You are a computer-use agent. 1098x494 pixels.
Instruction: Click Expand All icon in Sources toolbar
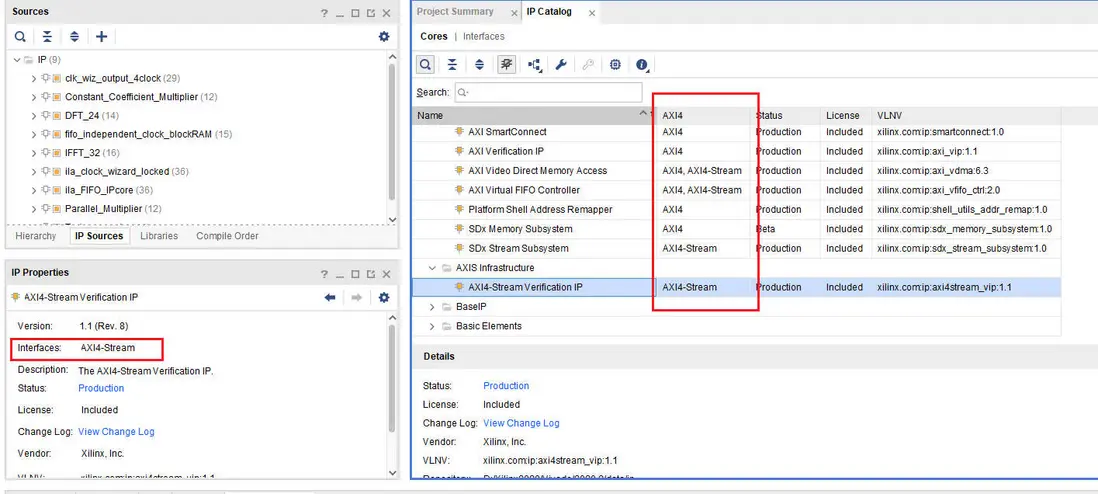[x=74, y=37]
